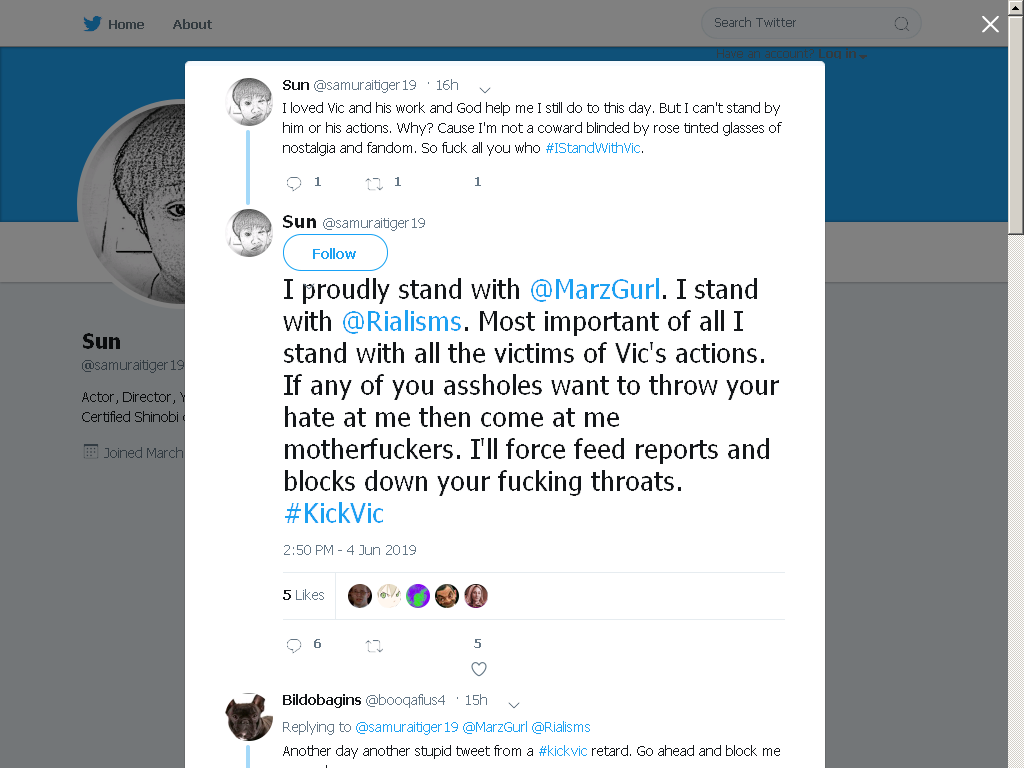
Task: Click retweet icon under main tweet
Action: point(374,646)
